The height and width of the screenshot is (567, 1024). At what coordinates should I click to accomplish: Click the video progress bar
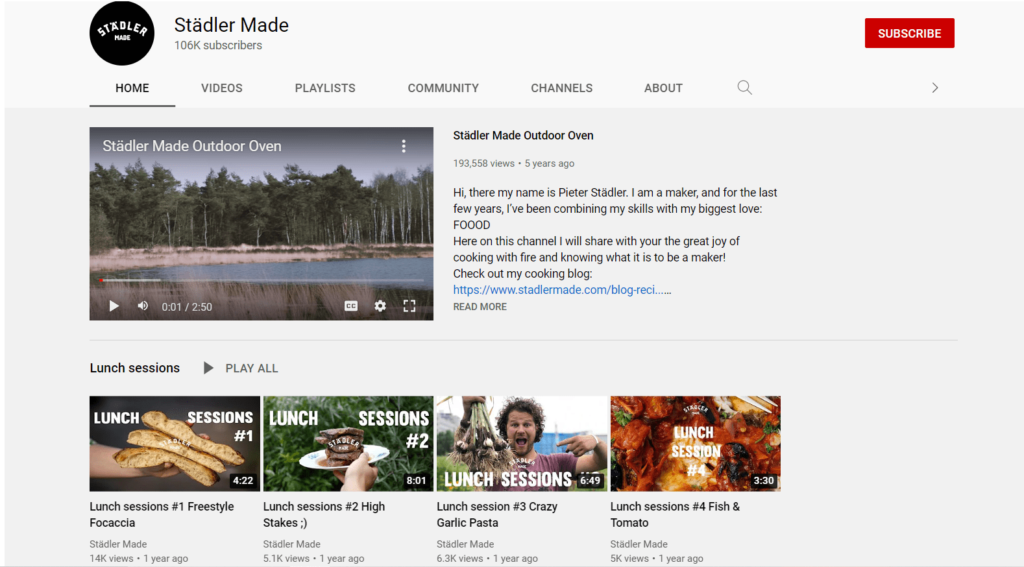pos(261,280)
